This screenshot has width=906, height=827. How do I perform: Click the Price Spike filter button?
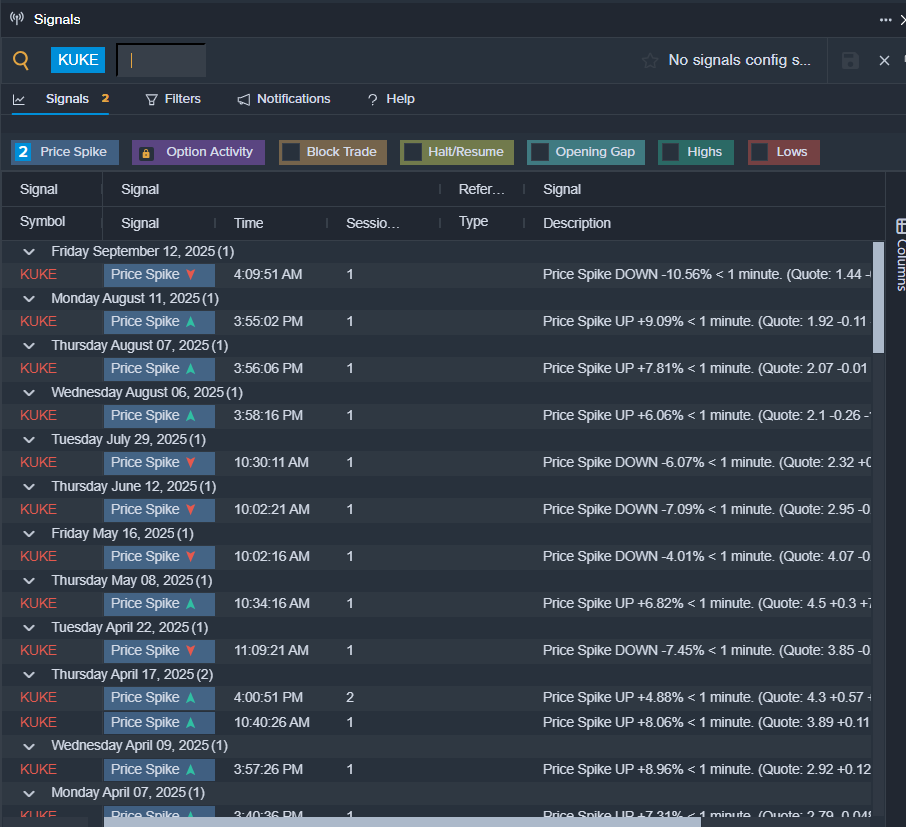coord(66,152)
